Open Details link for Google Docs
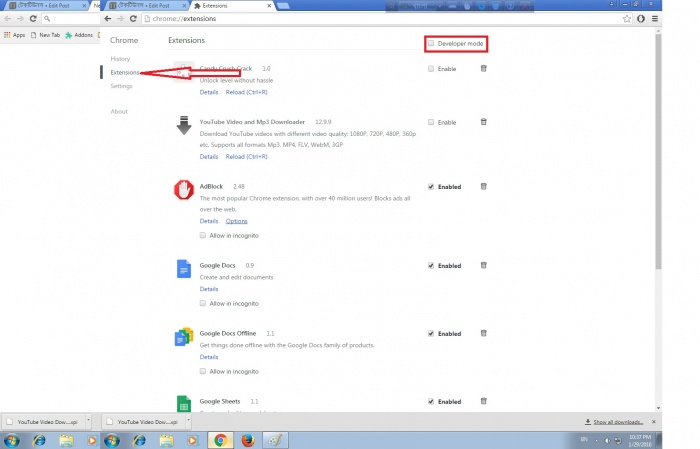 point(209,289)
